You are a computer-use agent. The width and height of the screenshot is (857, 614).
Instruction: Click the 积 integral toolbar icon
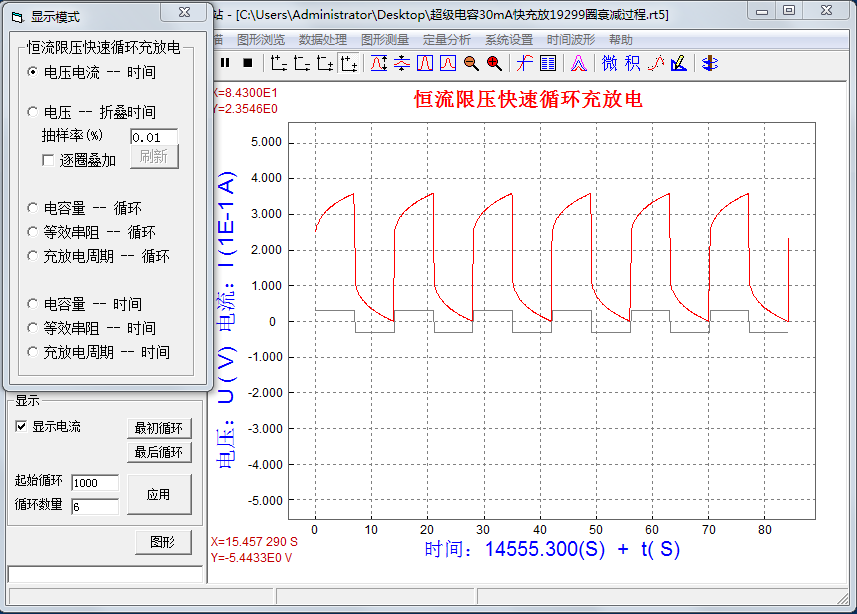click(x=632, y=63)
